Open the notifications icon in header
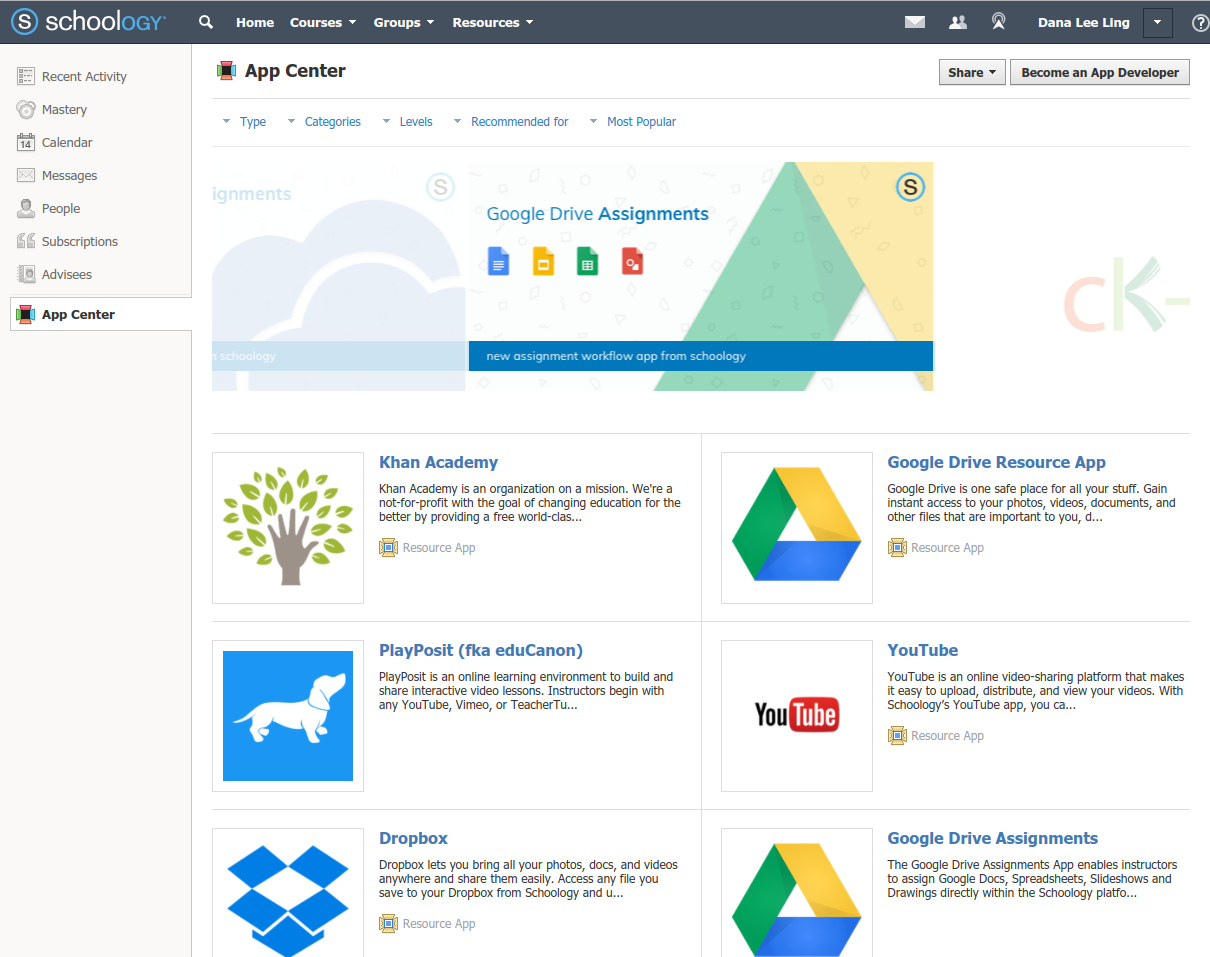1210x957 pixels. click(x=998, y=22)
